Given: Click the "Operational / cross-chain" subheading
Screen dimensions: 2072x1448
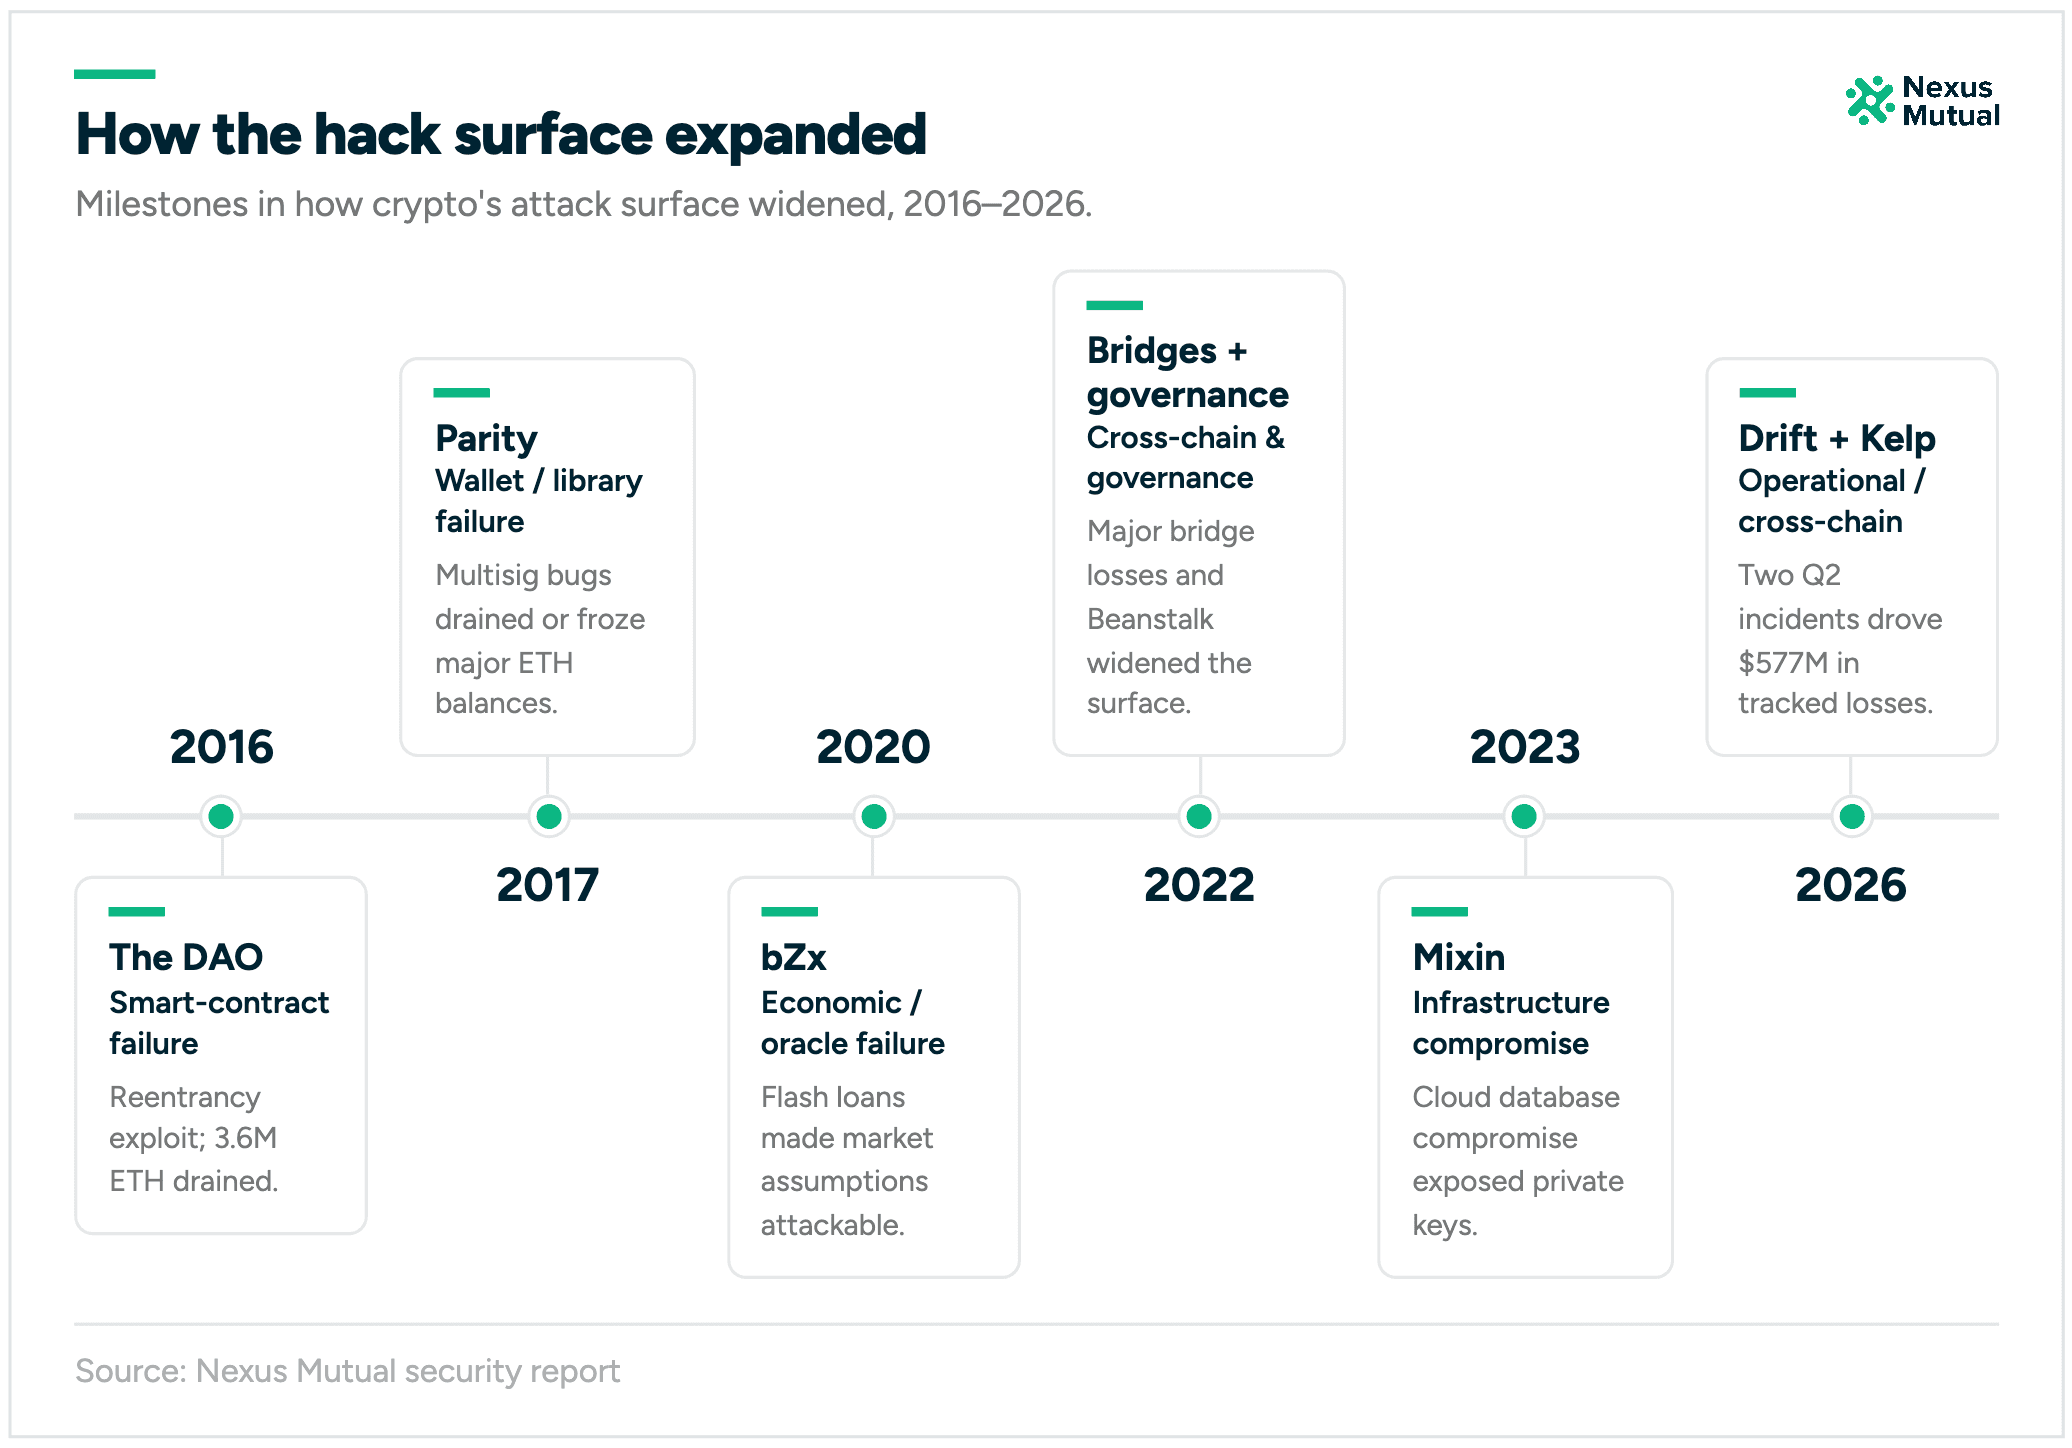Looking at the screenshot, I should pos(1832,501).
